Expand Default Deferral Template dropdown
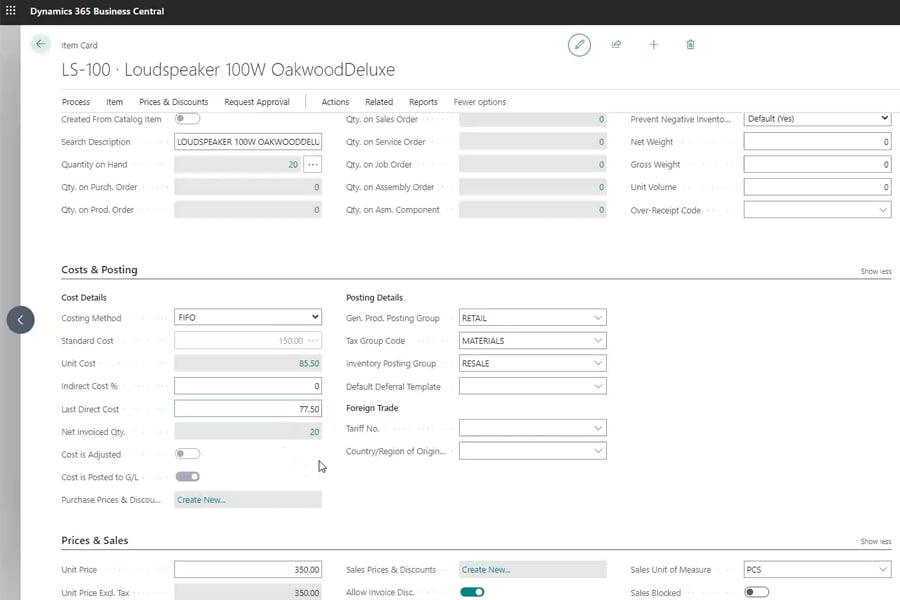This screenshot has height=600, width=900. [598, 386]
